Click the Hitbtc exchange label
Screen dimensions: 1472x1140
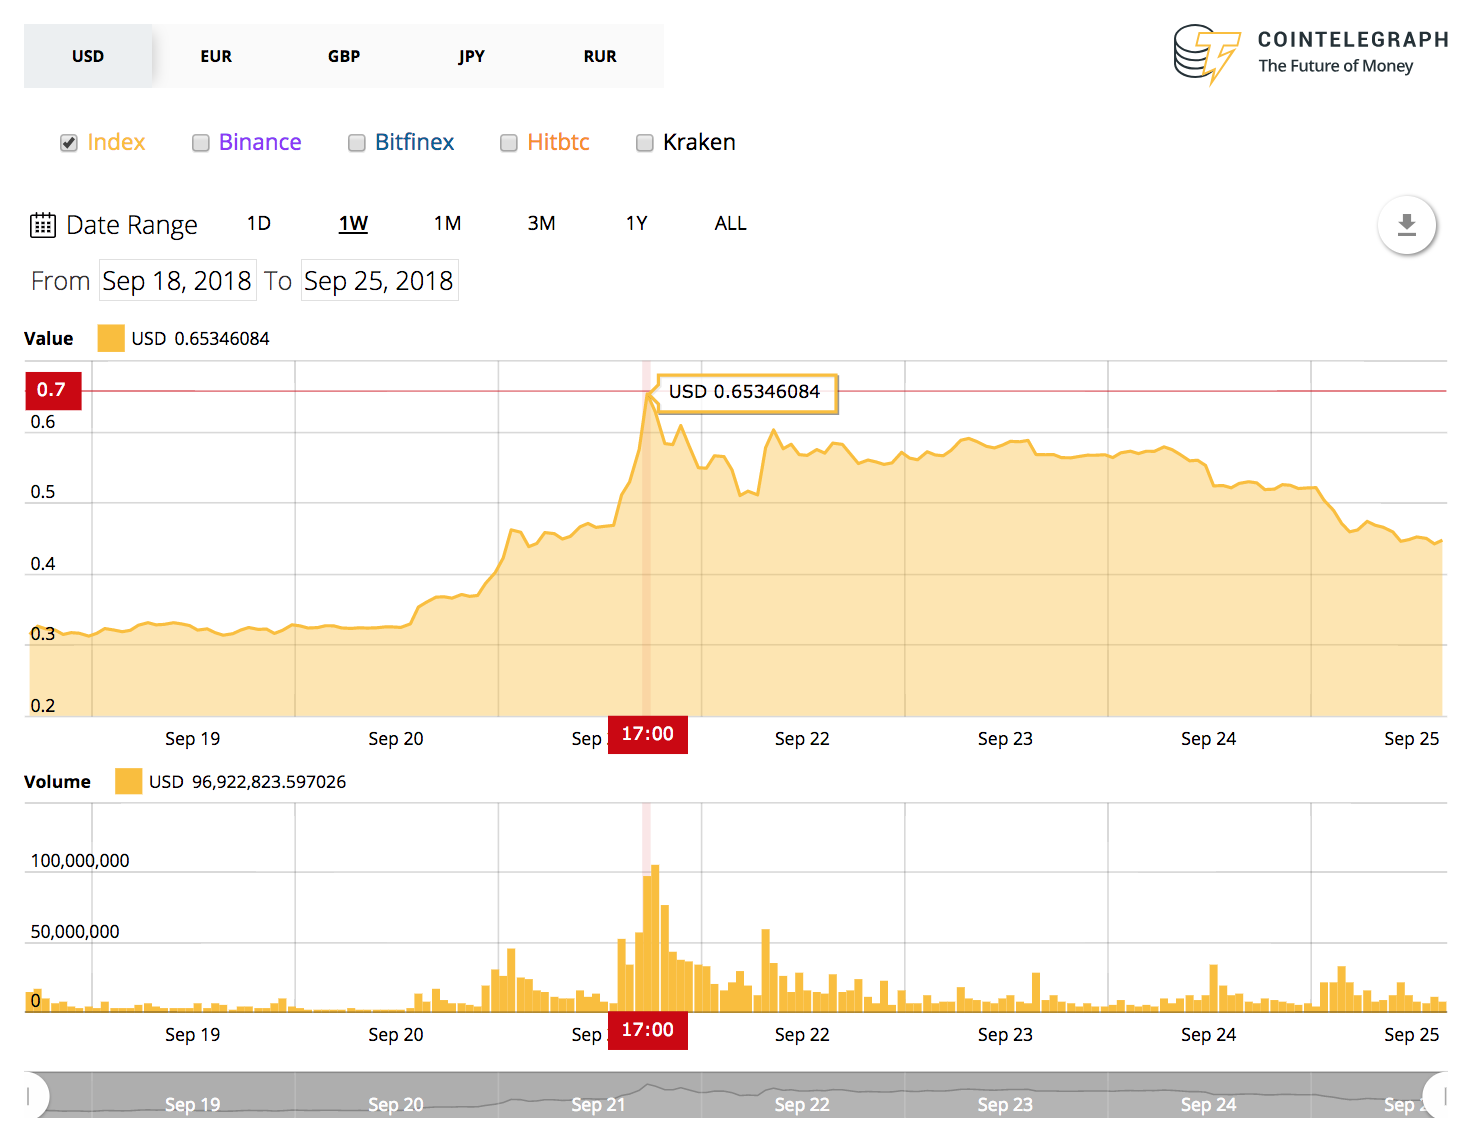(558, 142)
